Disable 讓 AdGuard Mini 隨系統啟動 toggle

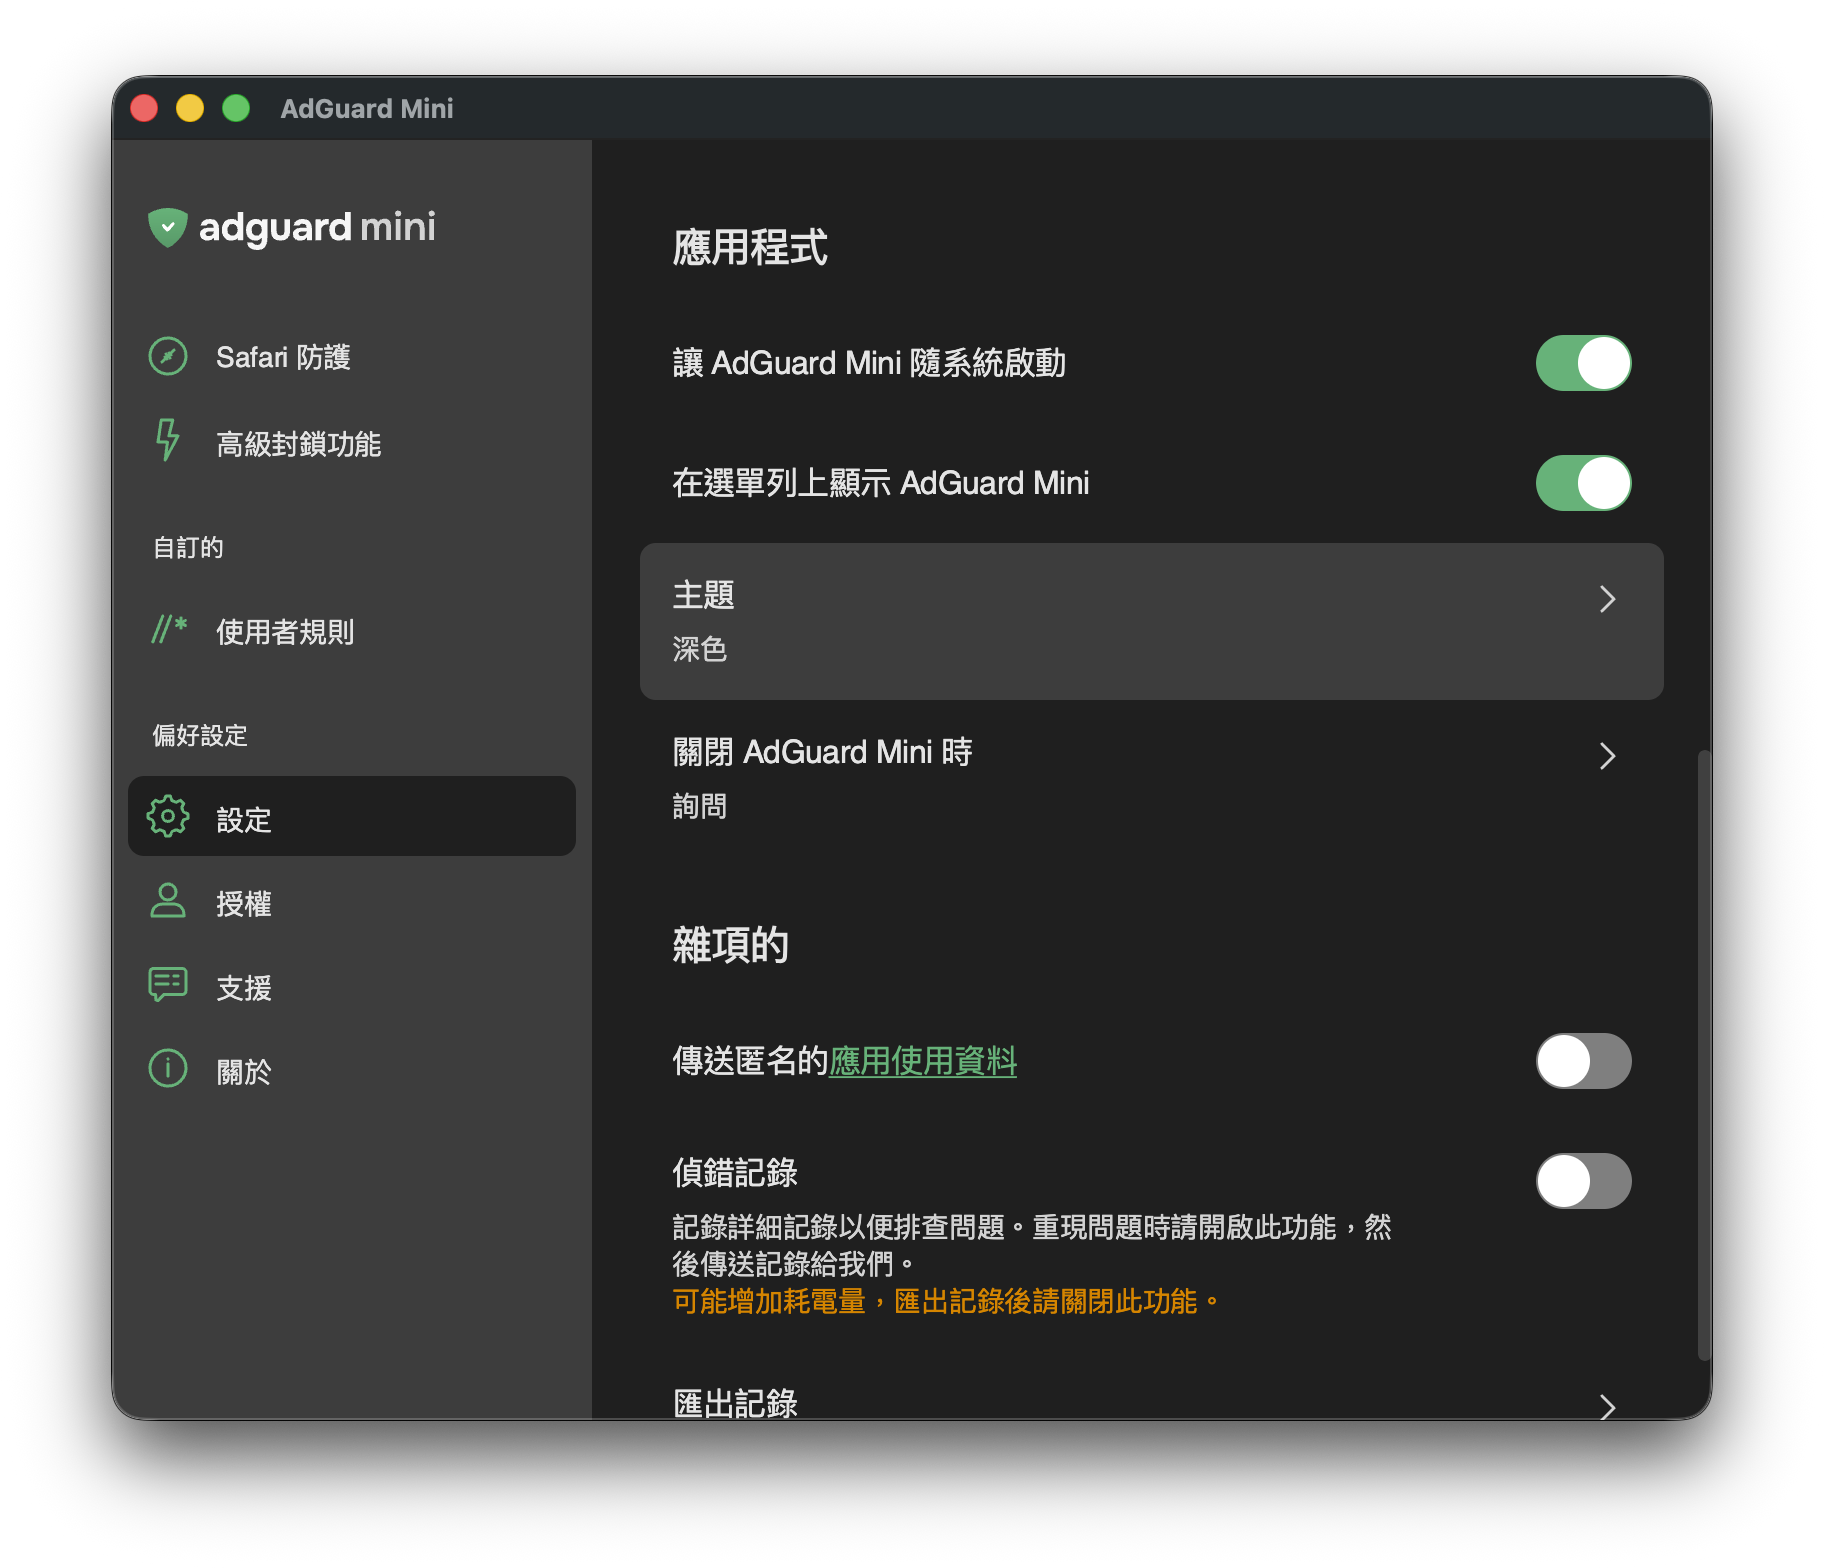coord(1583,363)
